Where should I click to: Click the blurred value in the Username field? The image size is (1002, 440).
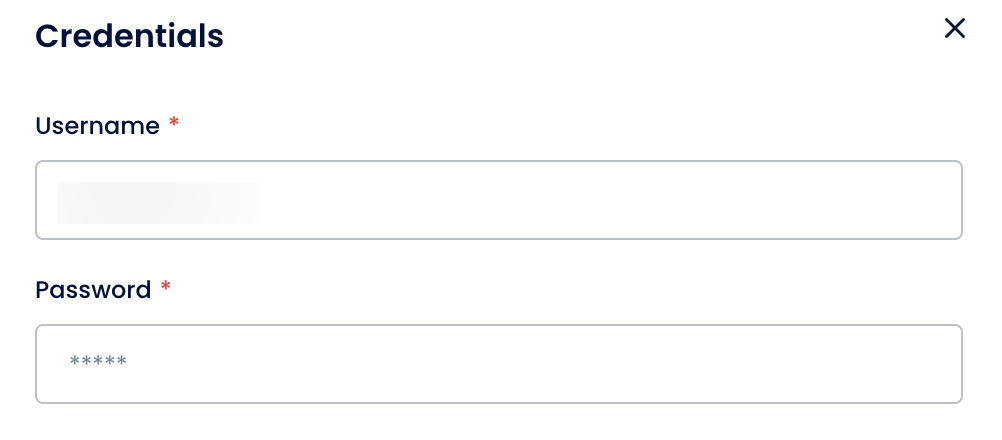pyautogui.click(x=158, y=201)
